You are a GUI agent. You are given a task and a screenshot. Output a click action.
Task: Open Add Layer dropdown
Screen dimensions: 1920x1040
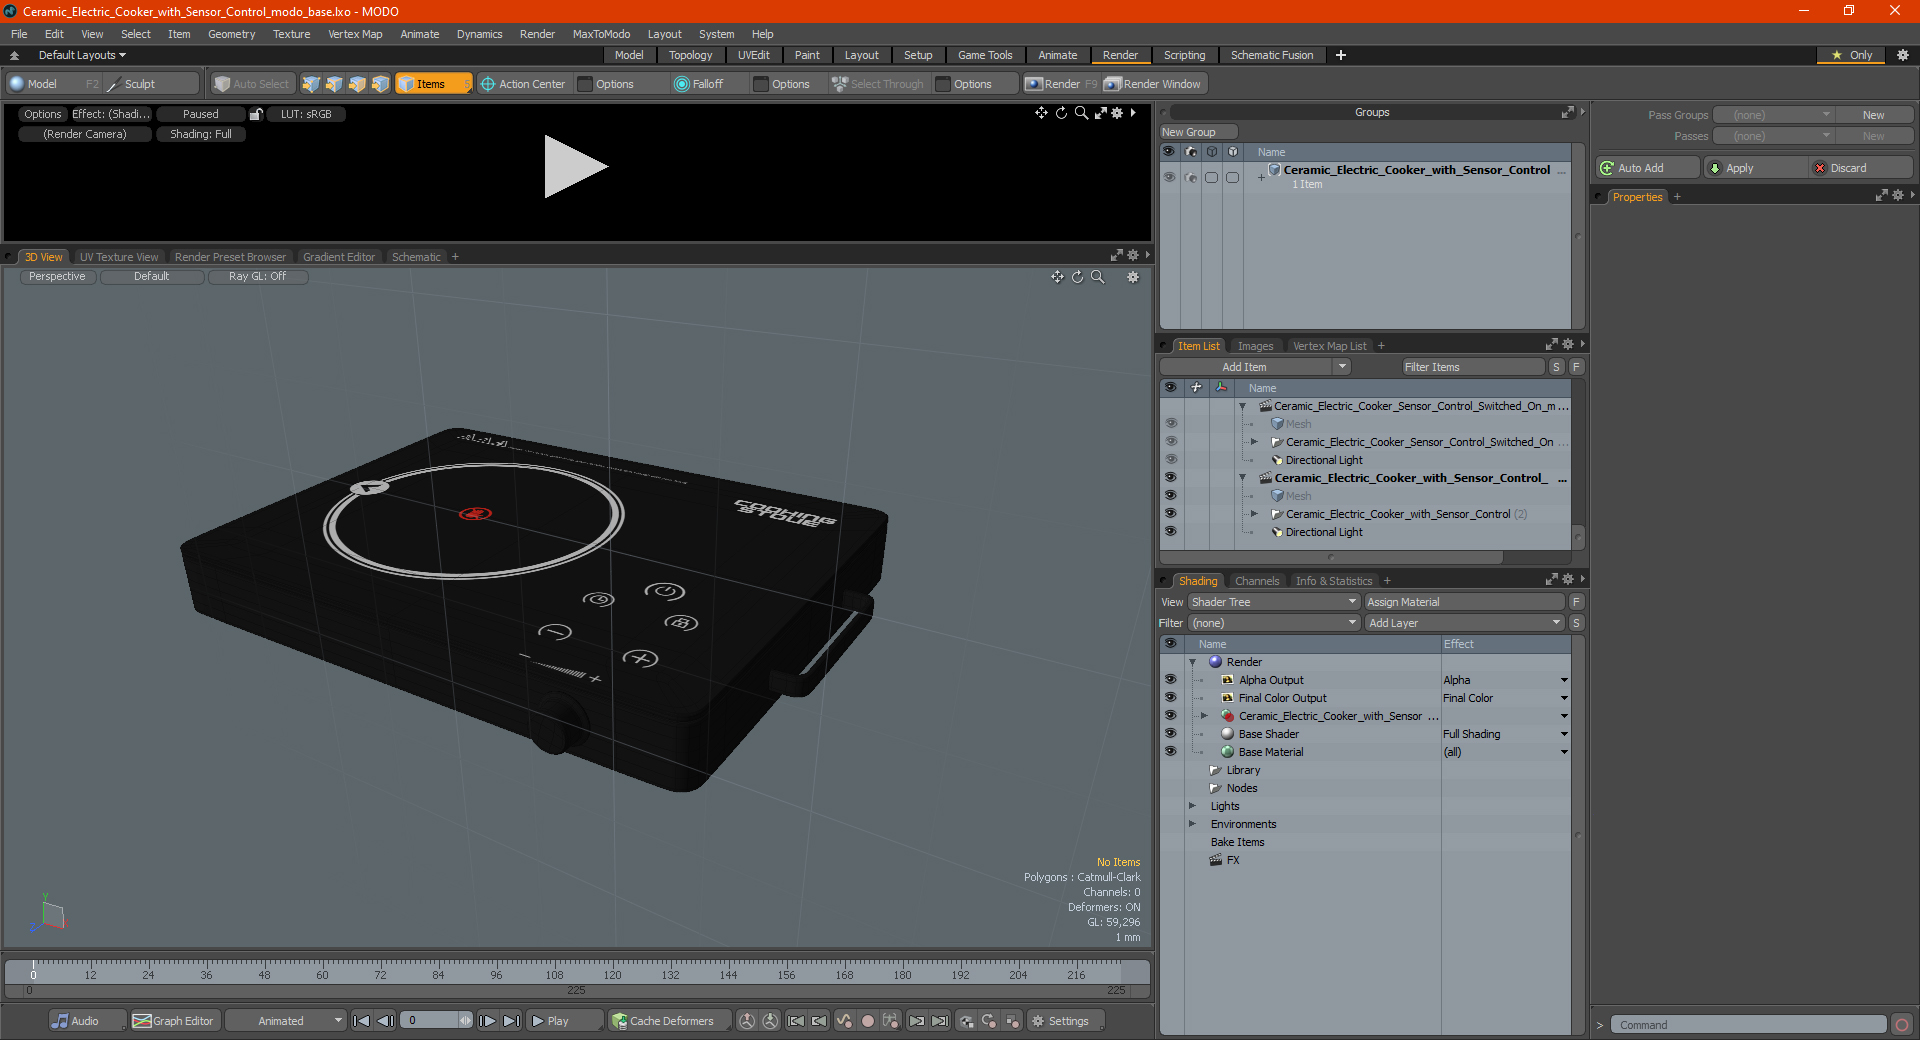(x=1464, y=623)
